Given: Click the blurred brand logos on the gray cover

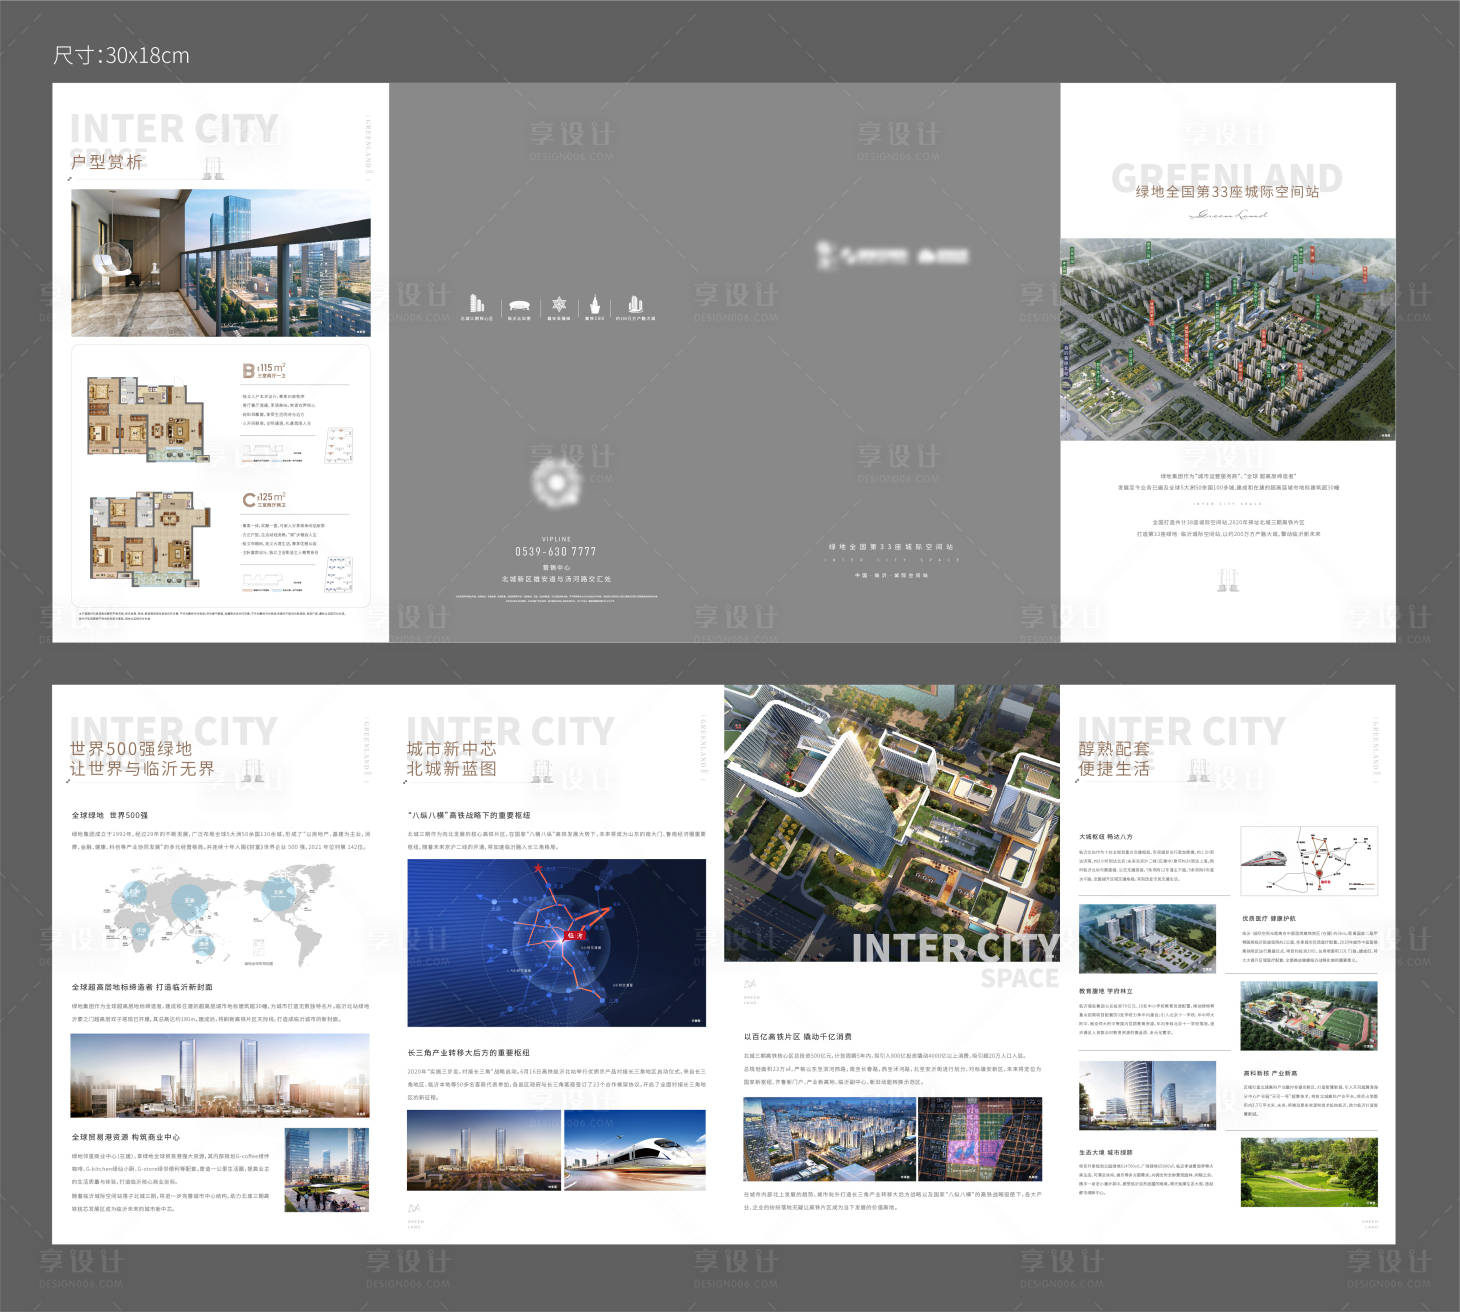Looking at the screenshot, I should [891, 255].
